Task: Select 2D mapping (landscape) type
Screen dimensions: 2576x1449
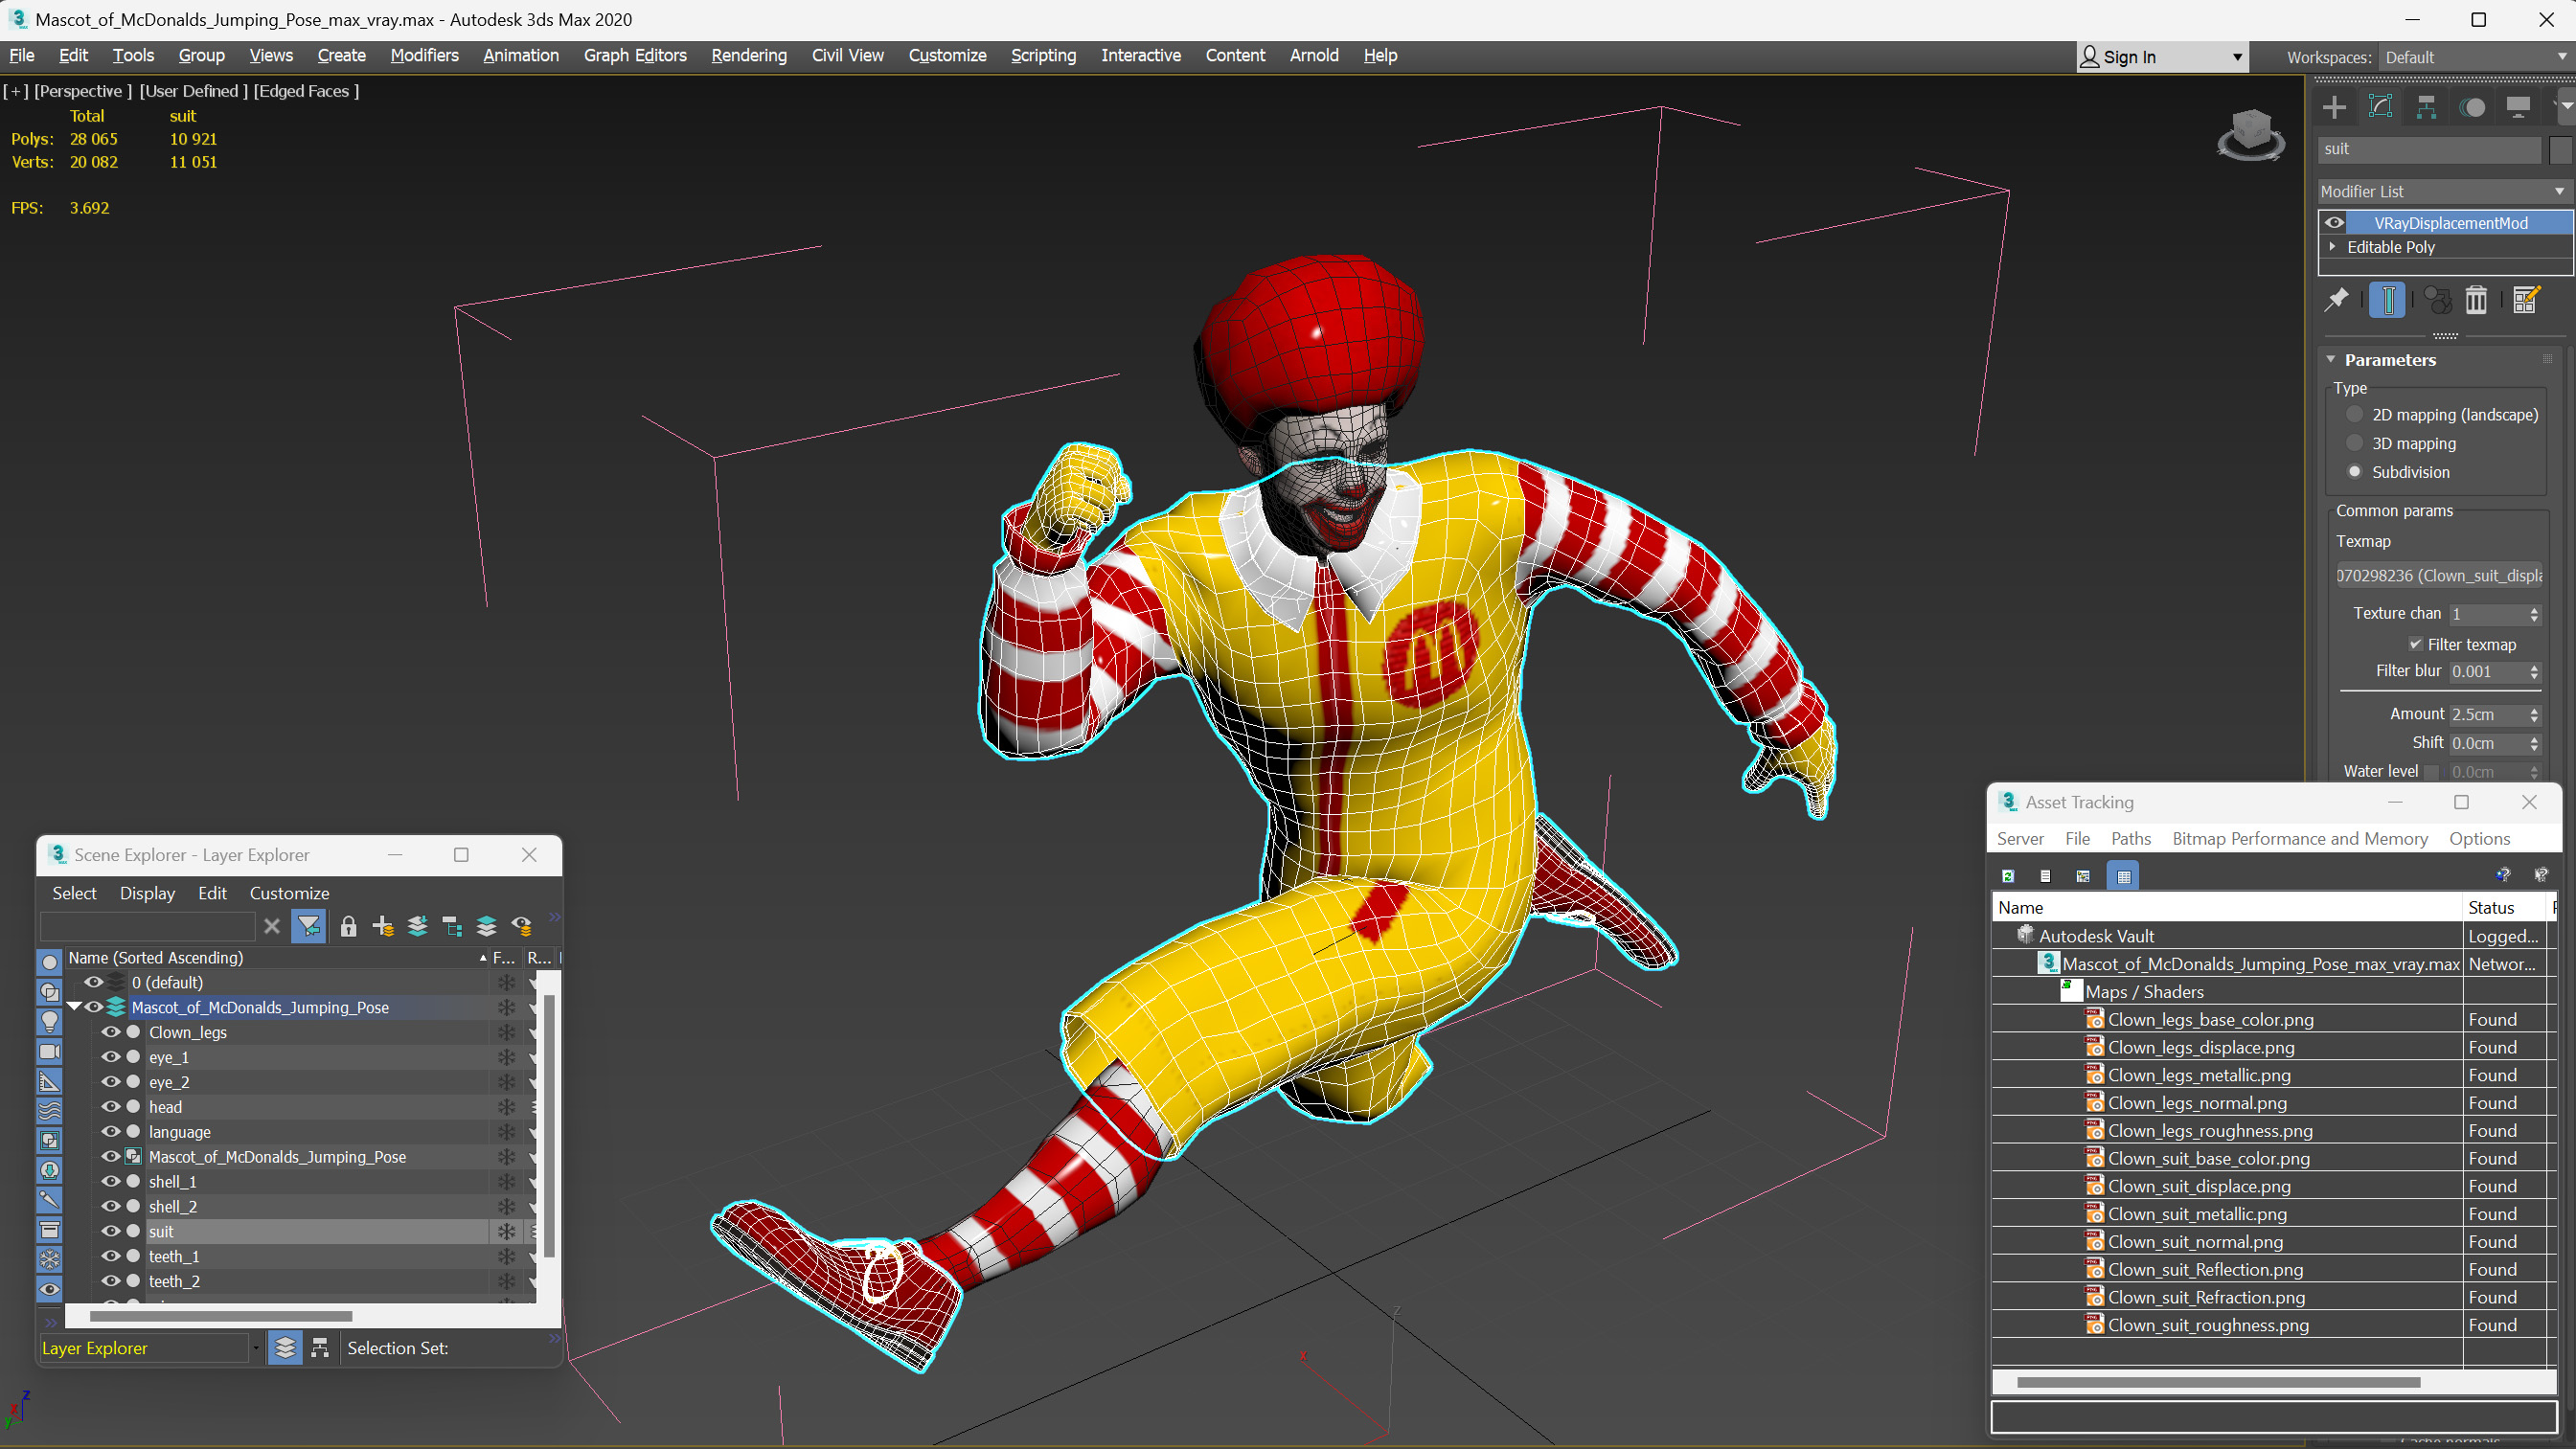Action: tap(2354, 414)
